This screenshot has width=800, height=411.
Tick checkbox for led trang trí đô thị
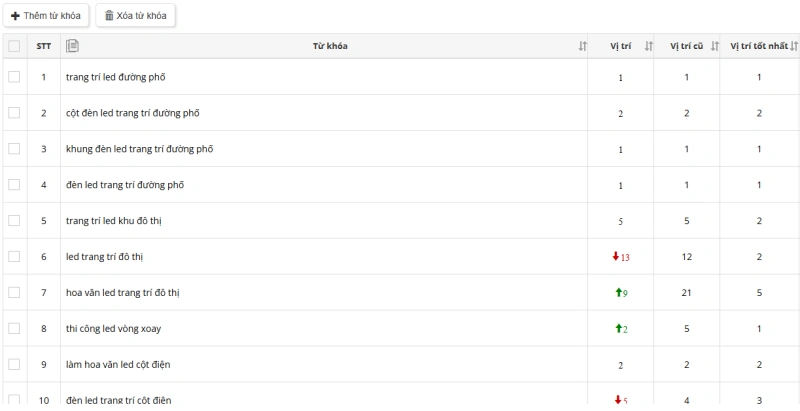(14, 257)
